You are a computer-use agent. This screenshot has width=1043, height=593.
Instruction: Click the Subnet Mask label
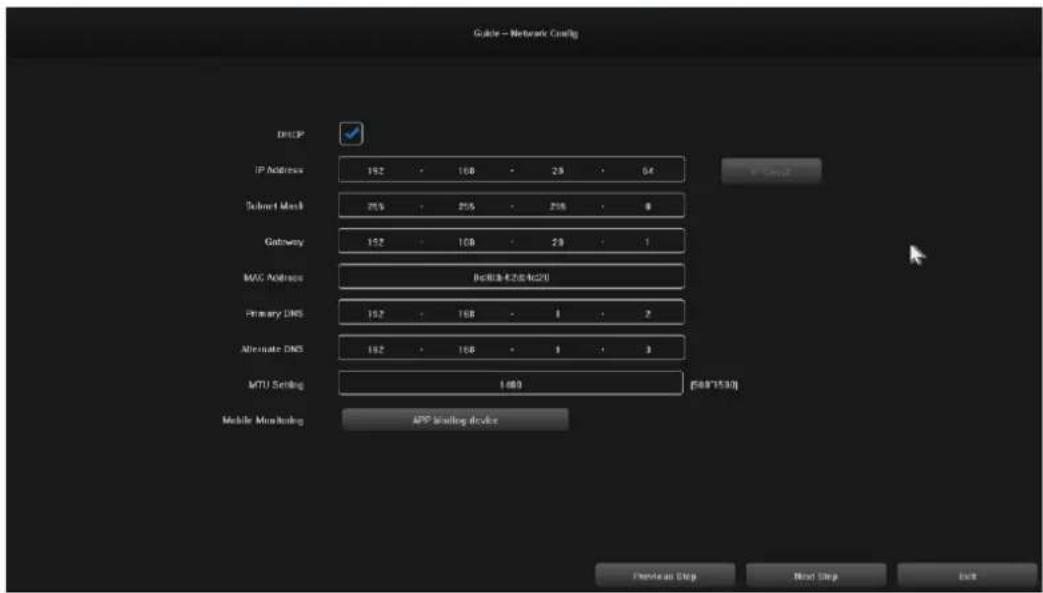[275, 206]
